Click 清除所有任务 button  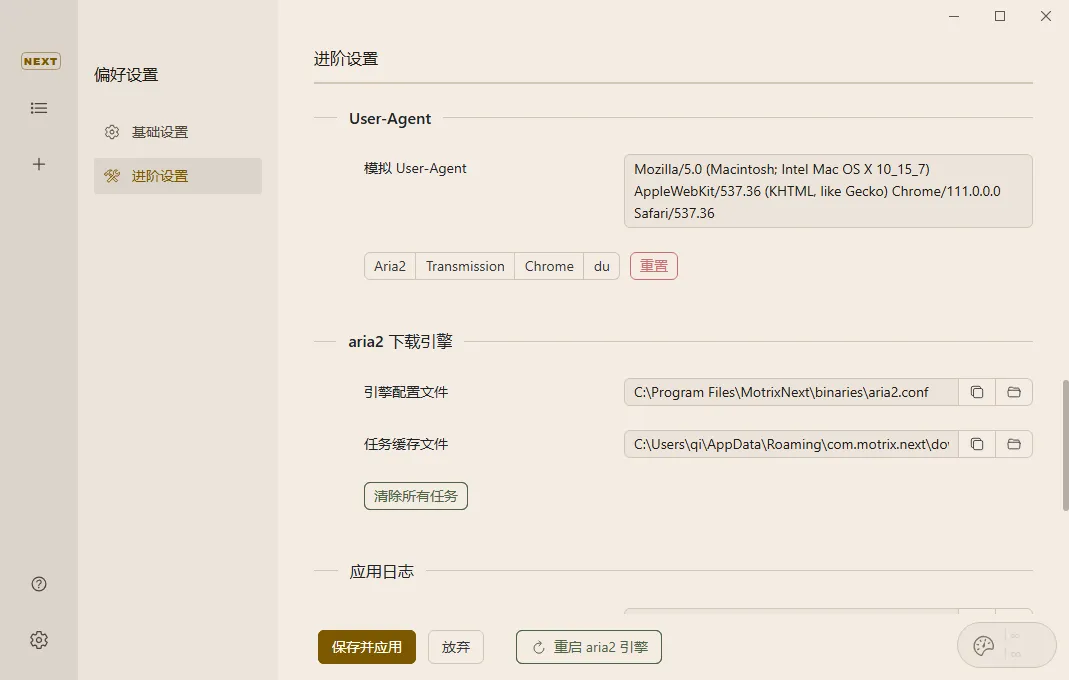pyautogui.click(x=416, y=496)
